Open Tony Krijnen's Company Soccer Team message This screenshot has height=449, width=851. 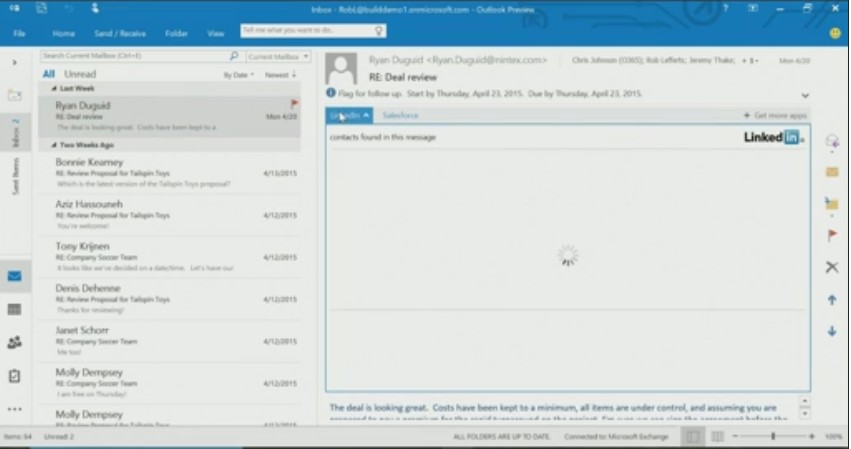[x=169, y=257]
